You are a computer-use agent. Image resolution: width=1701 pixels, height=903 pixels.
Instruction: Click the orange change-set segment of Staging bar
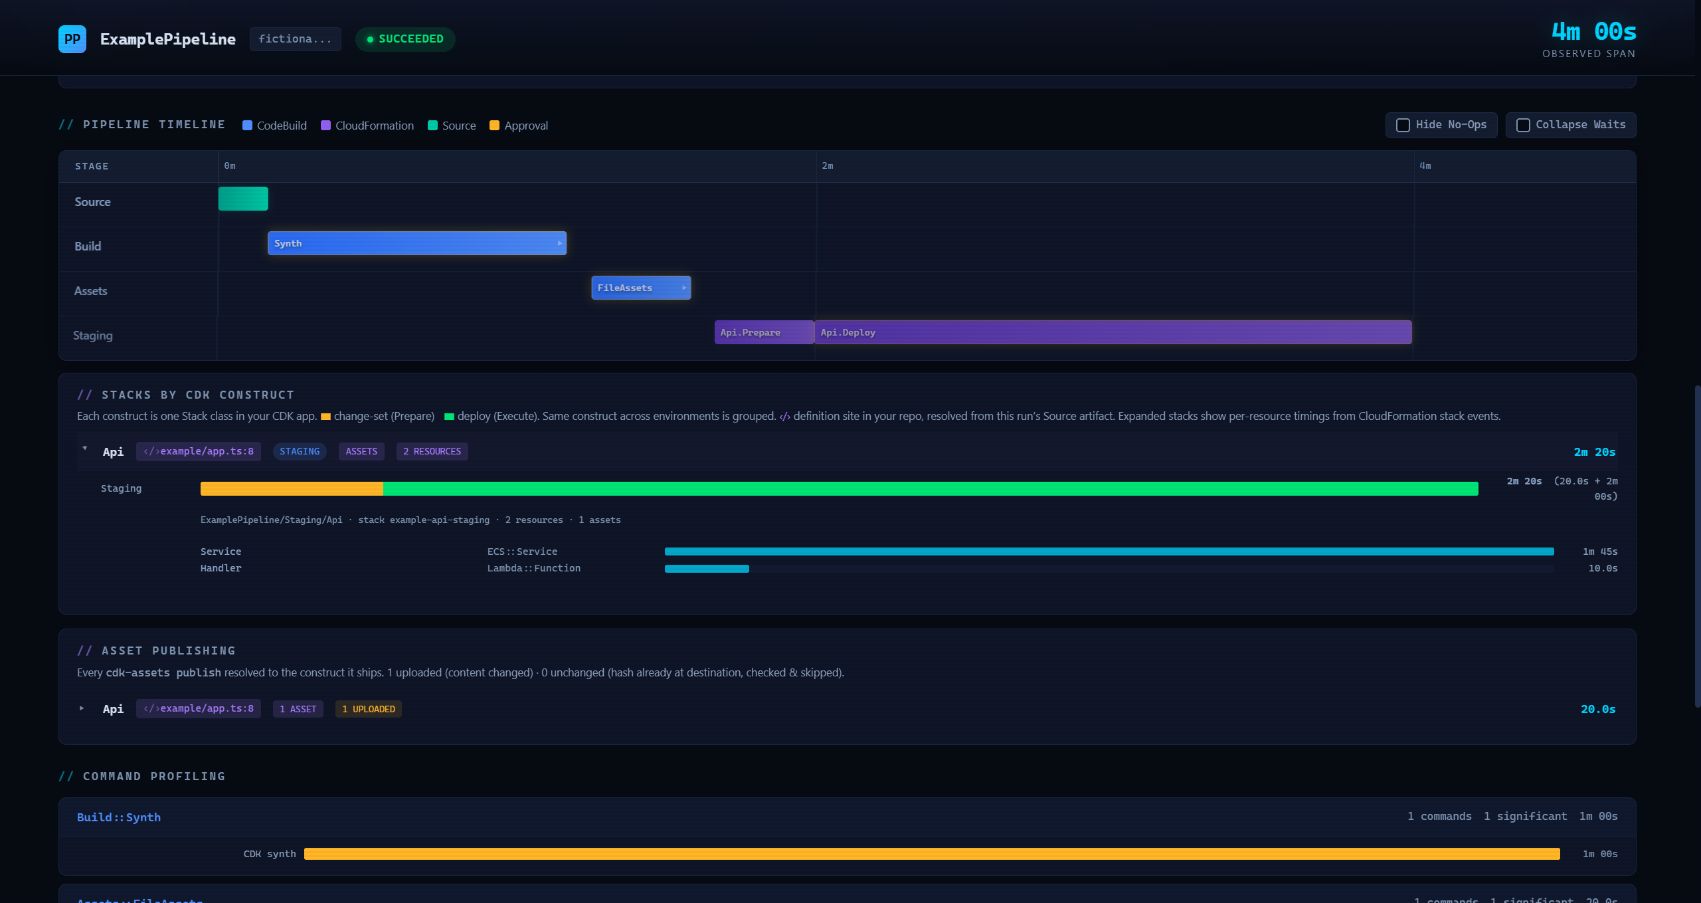pos(292,489)
